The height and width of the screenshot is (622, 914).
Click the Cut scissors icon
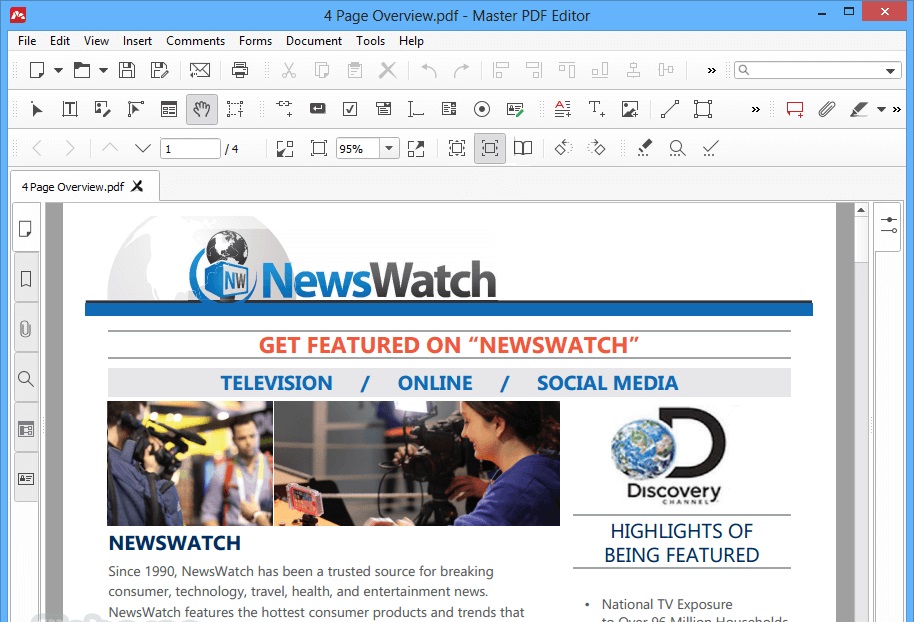[x=289, y=71]
